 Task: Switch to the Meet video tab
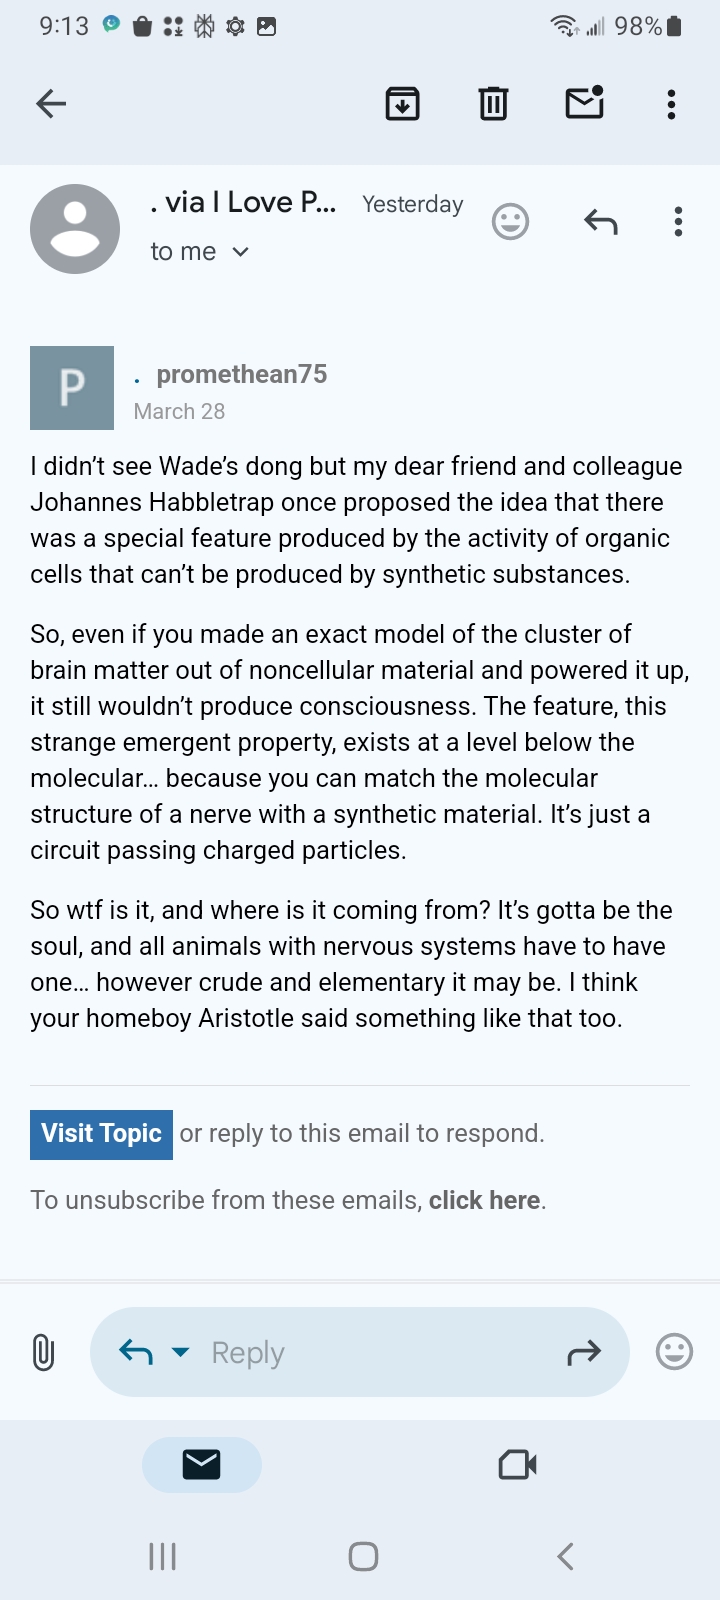(x=517, y=1465)
